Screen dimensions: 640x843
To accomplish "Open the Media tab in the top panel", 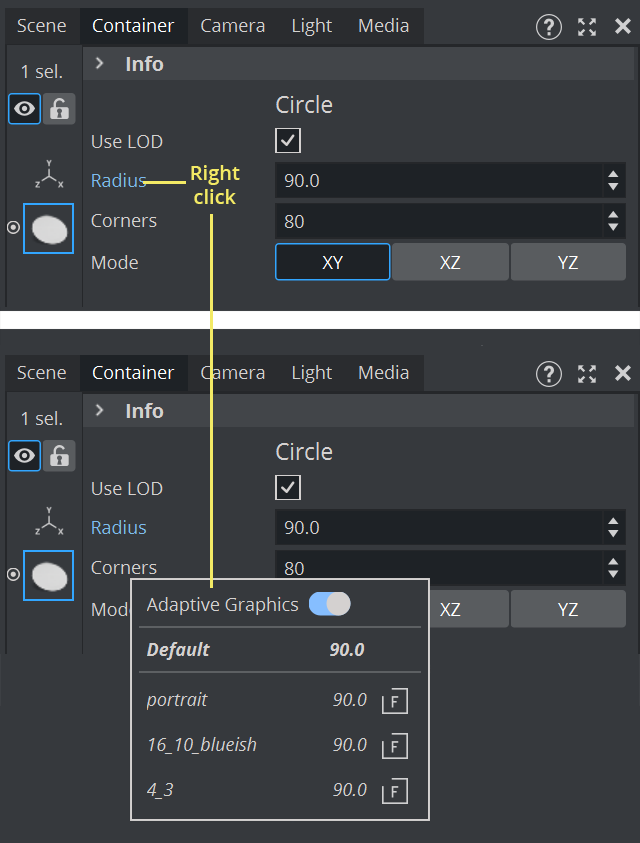I will (383, 26).
